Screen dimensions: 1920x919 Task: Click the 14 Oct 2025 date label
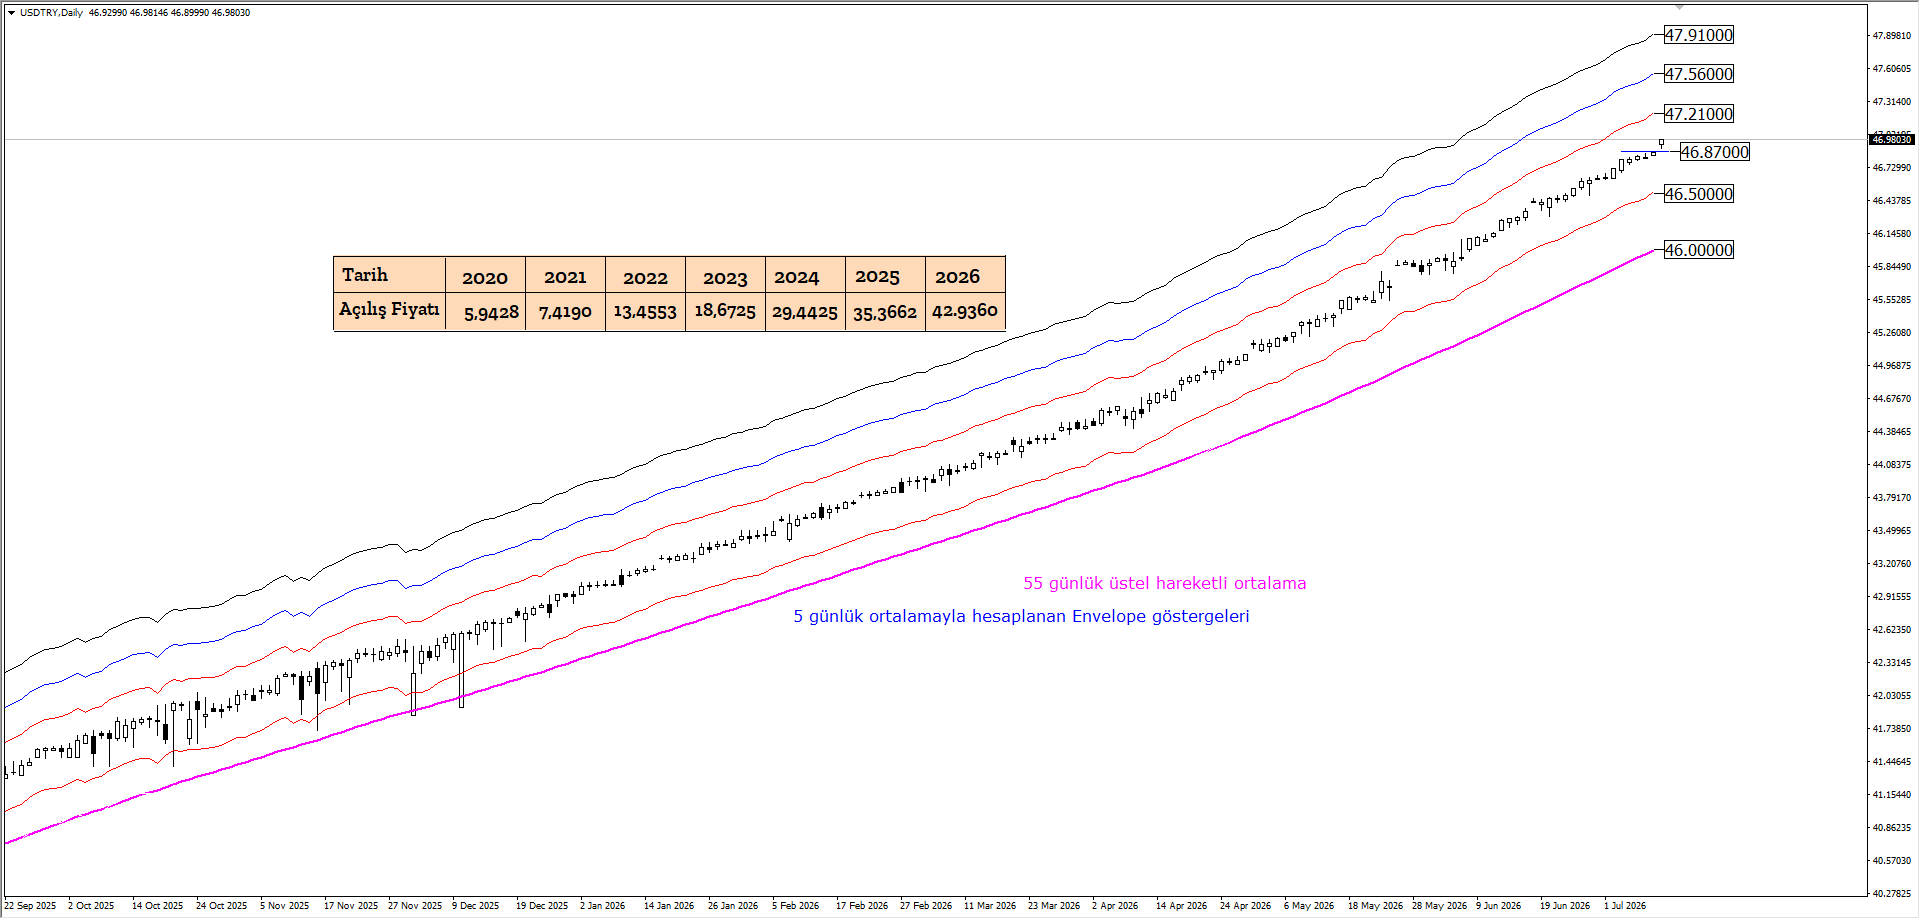[157, 906]
